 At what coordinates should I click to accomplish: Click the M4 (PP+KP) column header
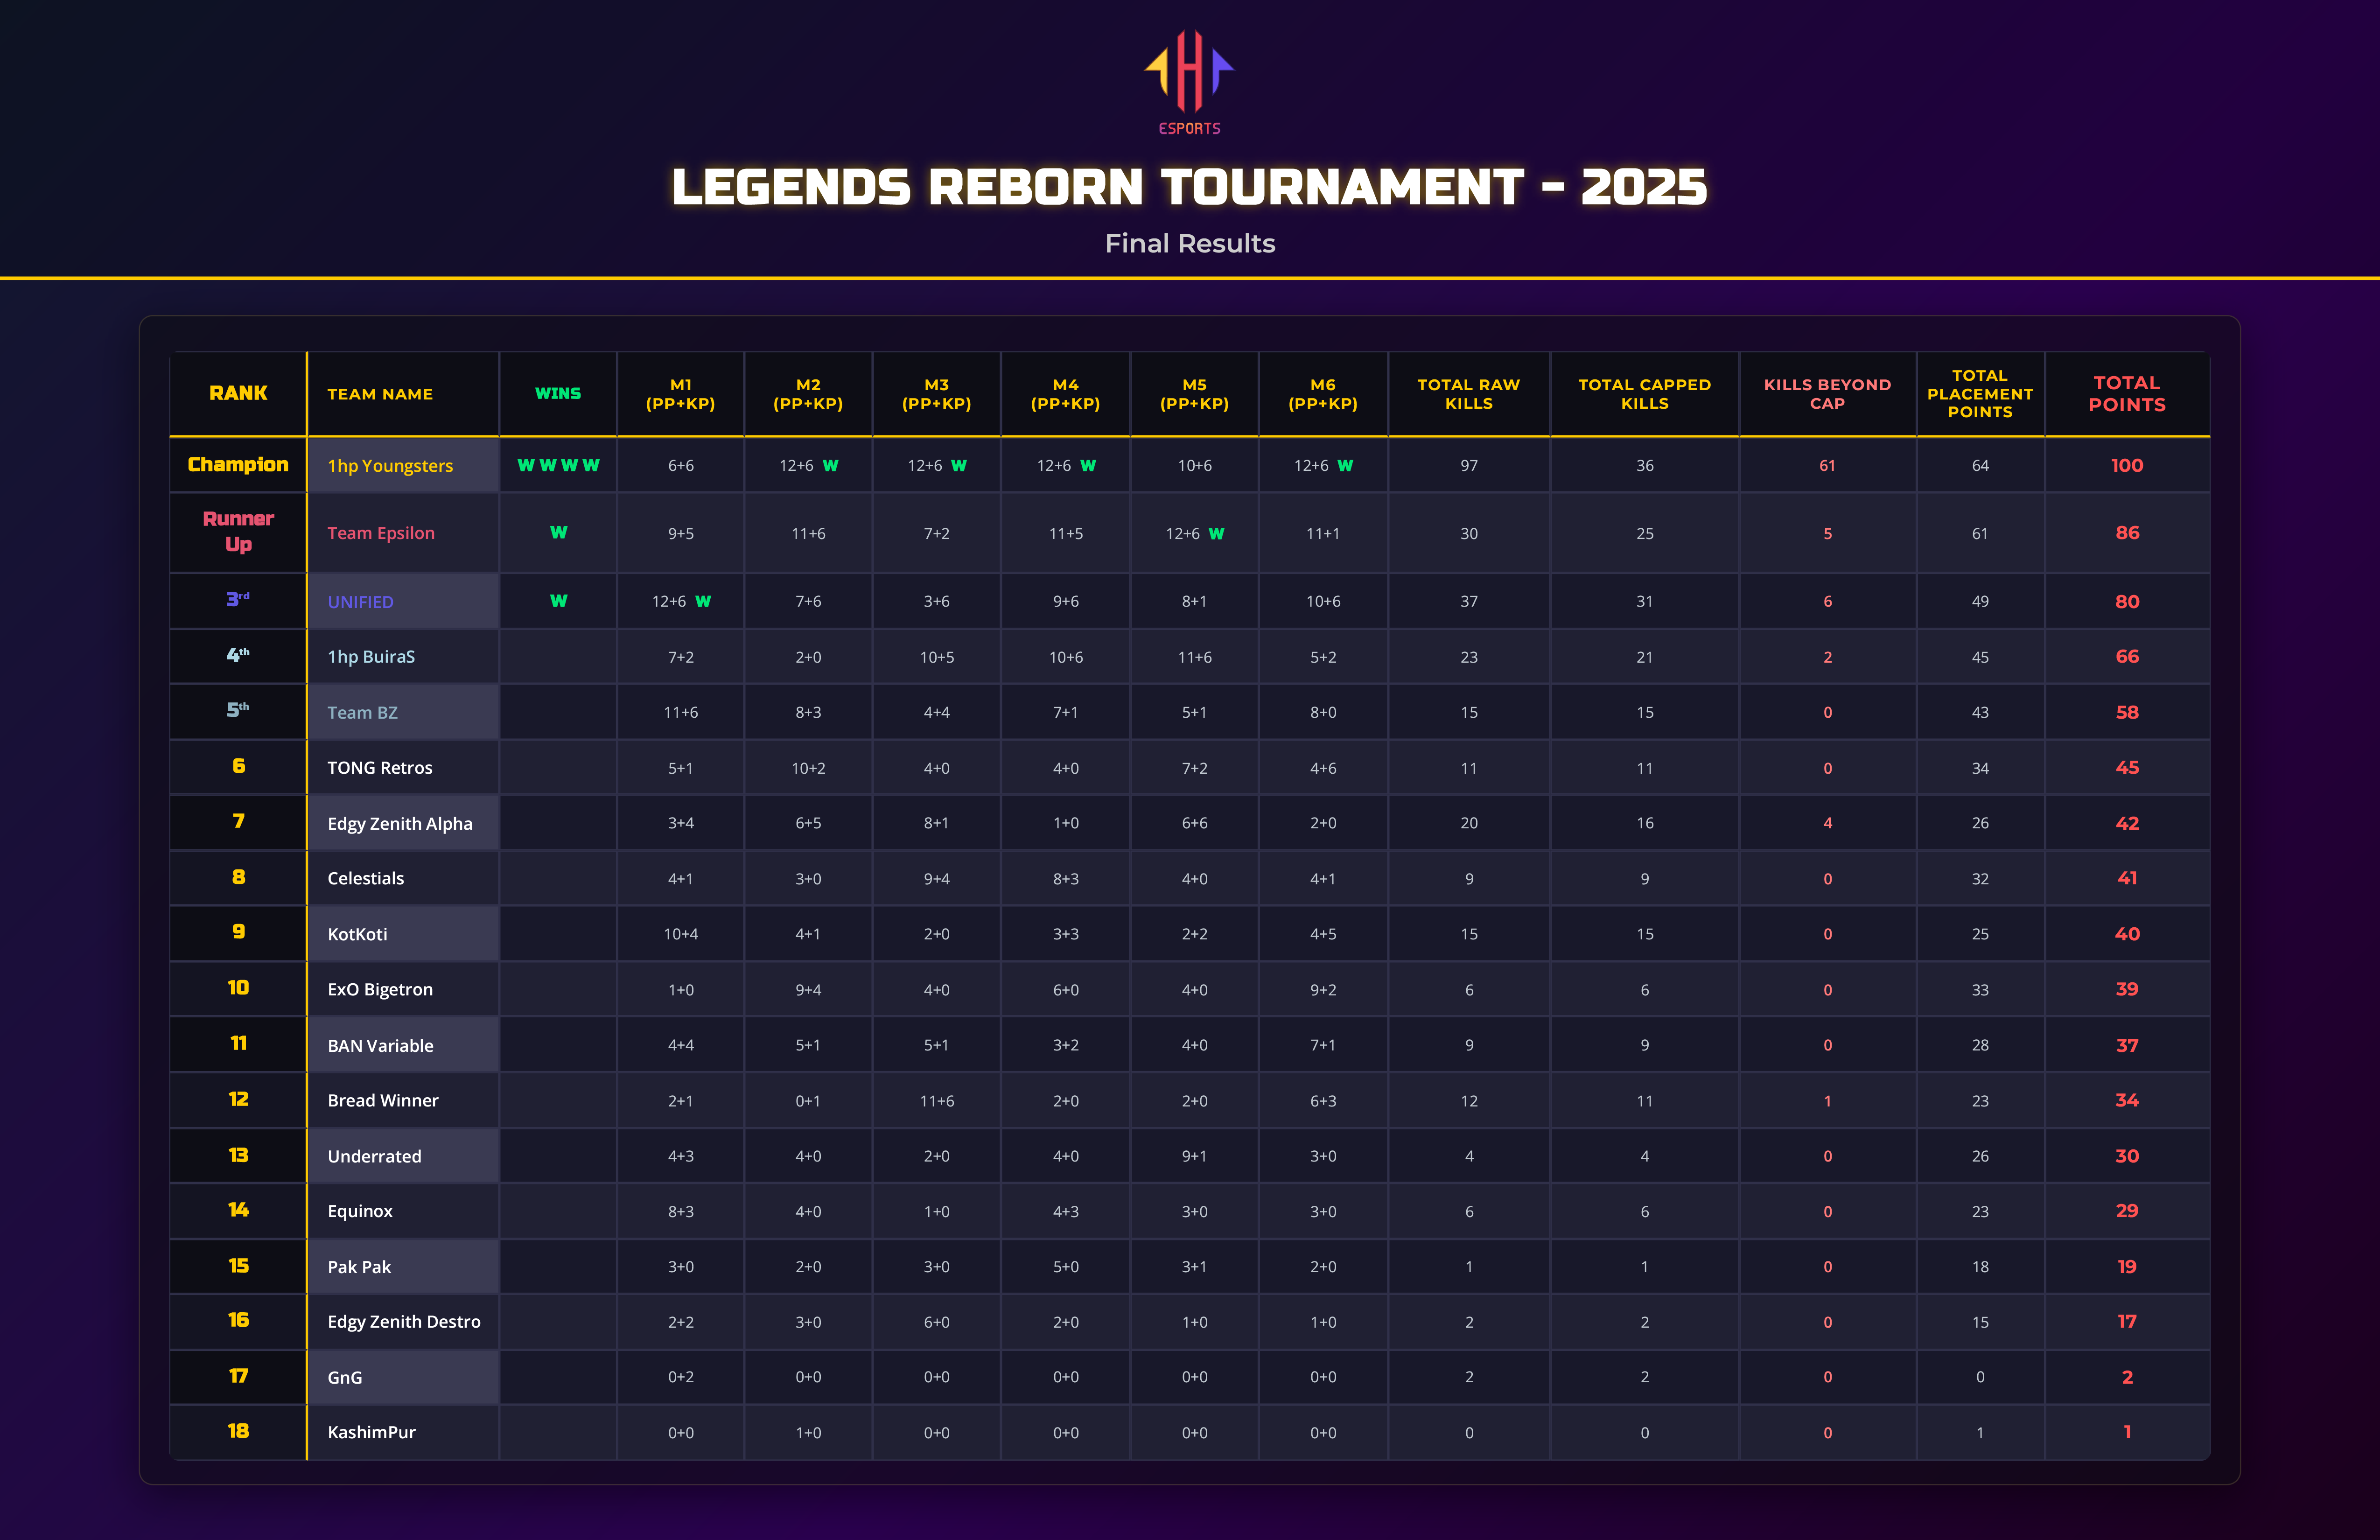[1065, 393]
